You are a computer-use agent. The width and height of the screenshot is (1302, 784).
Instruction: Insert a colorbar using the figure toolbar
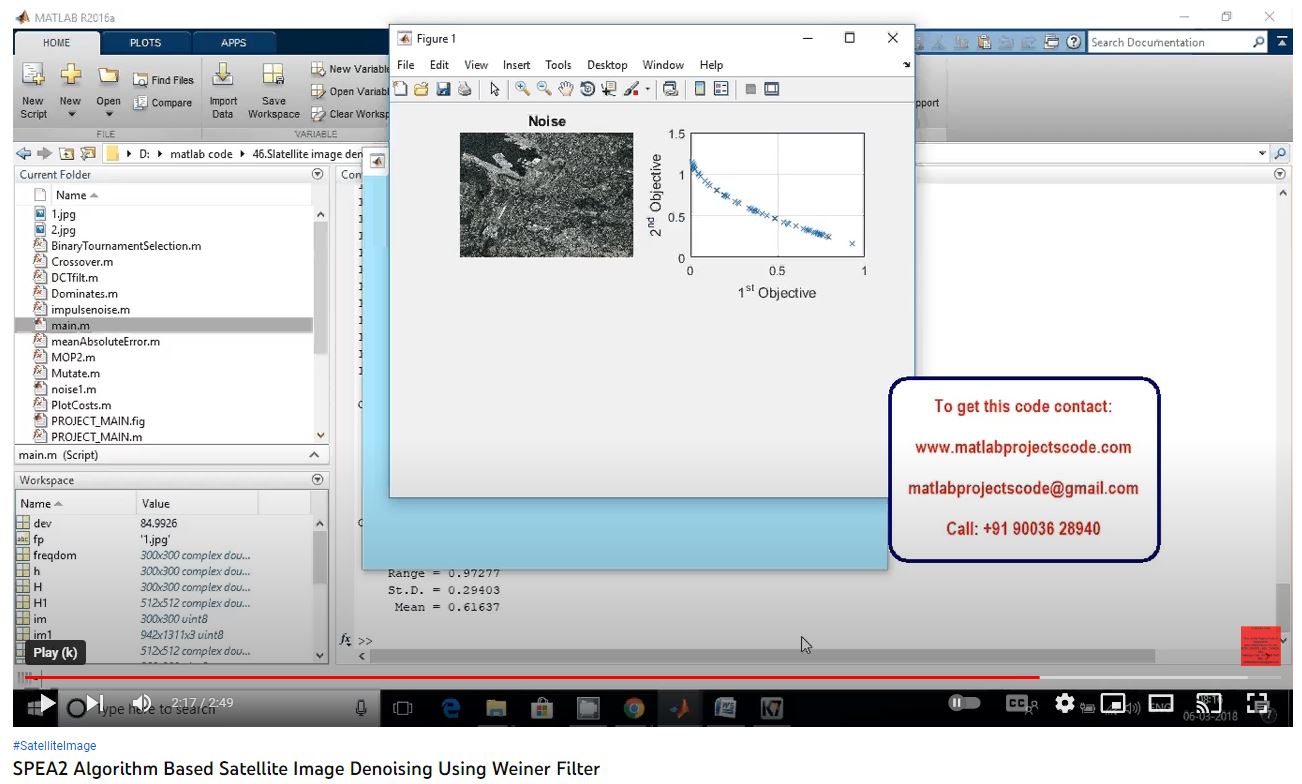700,89
